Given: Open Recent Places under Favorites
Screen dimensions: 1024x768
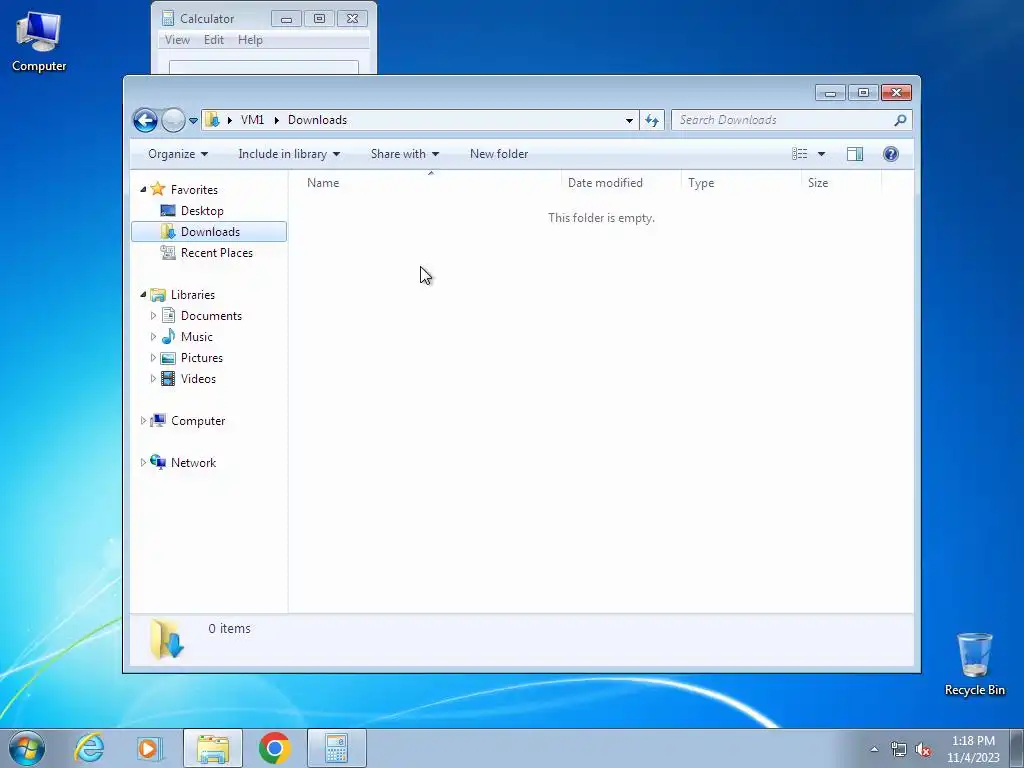Looking at the screenshot, I should point(217,253).
